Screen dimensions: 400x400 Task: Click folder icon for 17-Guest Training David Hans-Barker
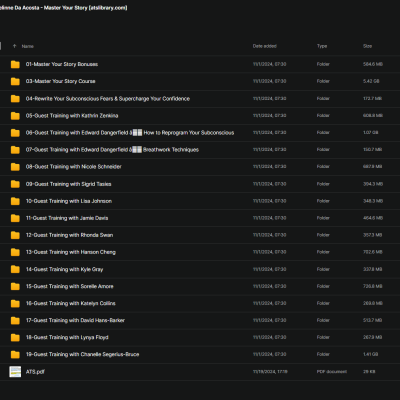15,320
